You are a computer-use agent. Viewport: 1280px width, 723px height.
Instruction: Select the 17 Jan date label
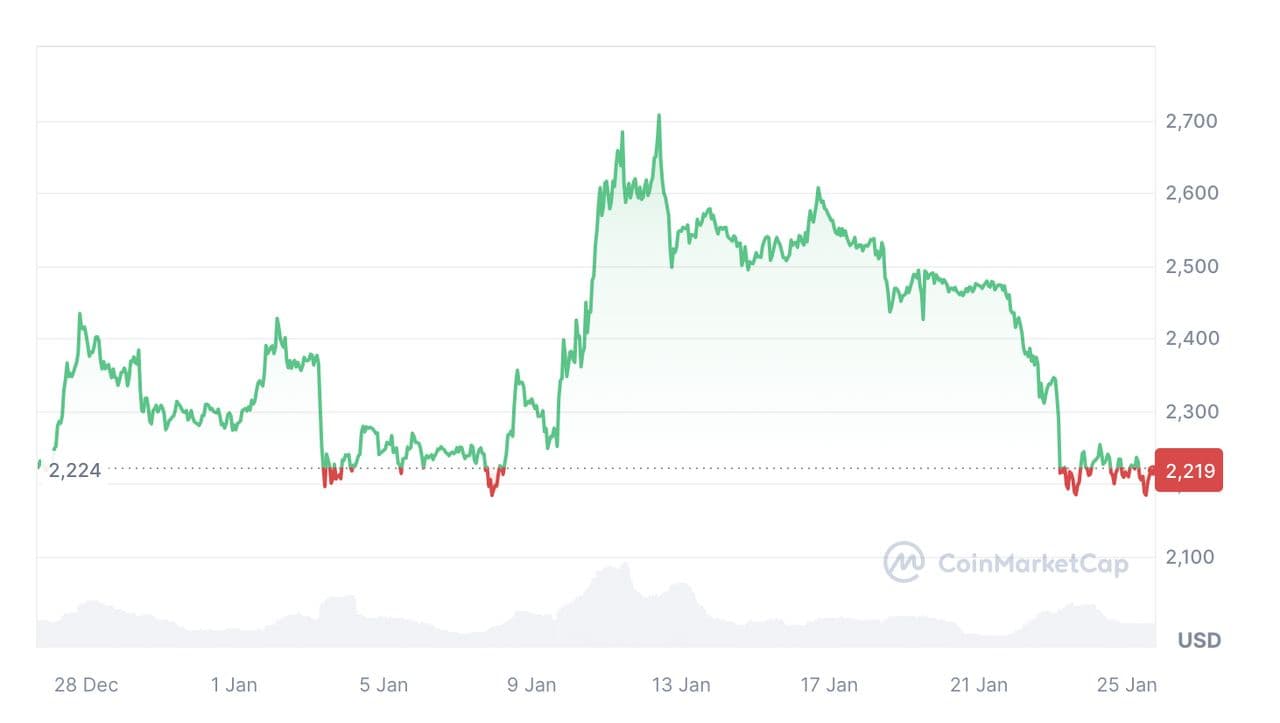coord(829,685)
